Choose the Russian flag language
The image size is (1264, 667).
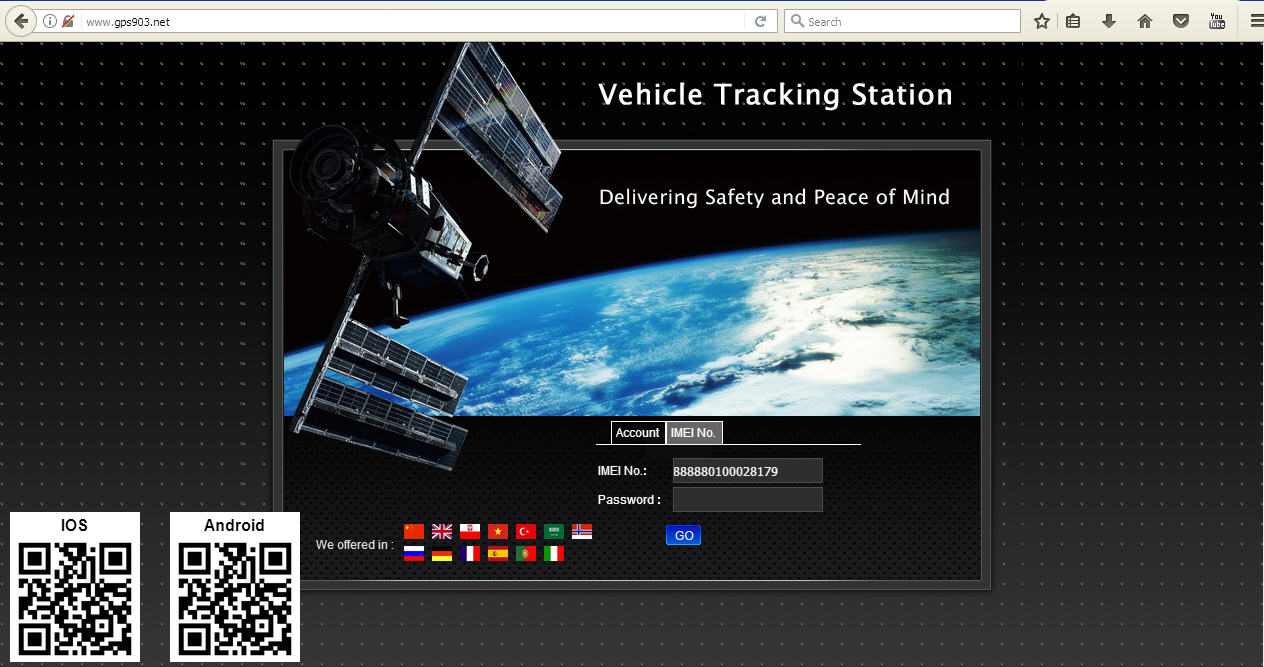414,554
